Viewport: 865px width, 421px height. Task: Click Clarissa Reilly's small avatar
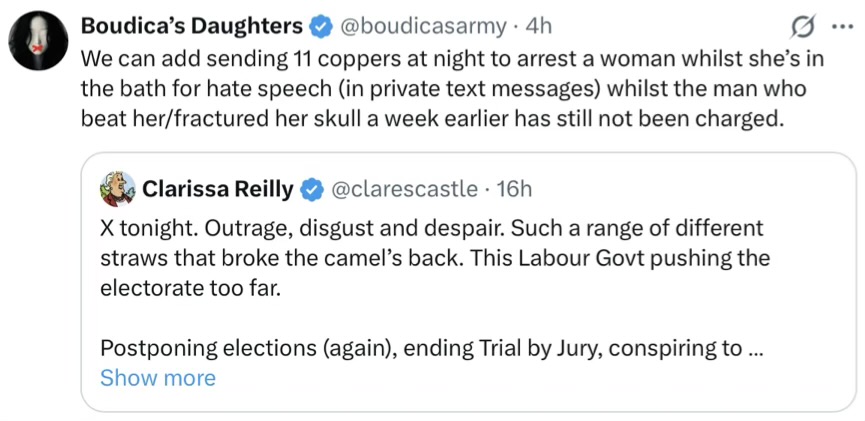[x=118, y=187]
